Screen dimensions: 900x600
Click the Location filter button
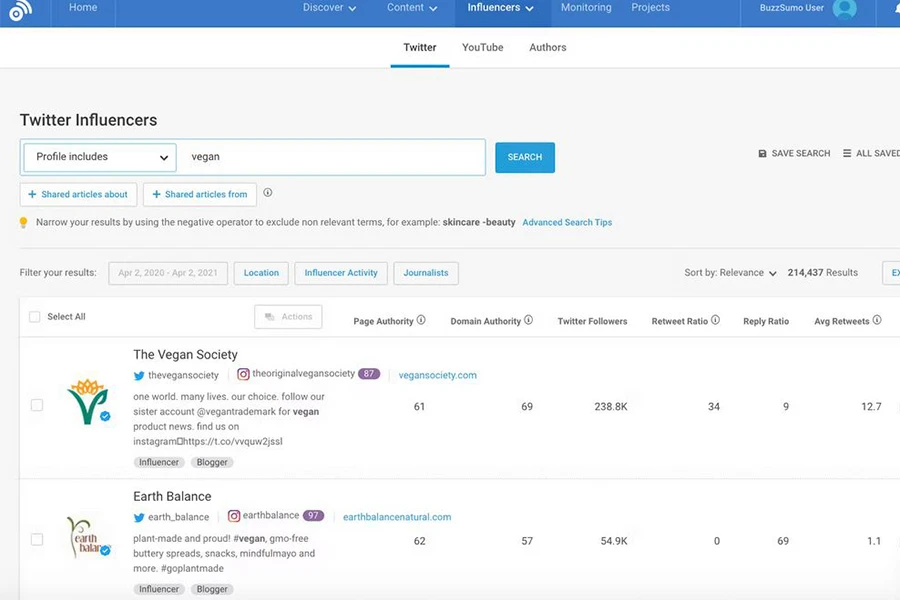pyautogui.click(x=261, y=273)
